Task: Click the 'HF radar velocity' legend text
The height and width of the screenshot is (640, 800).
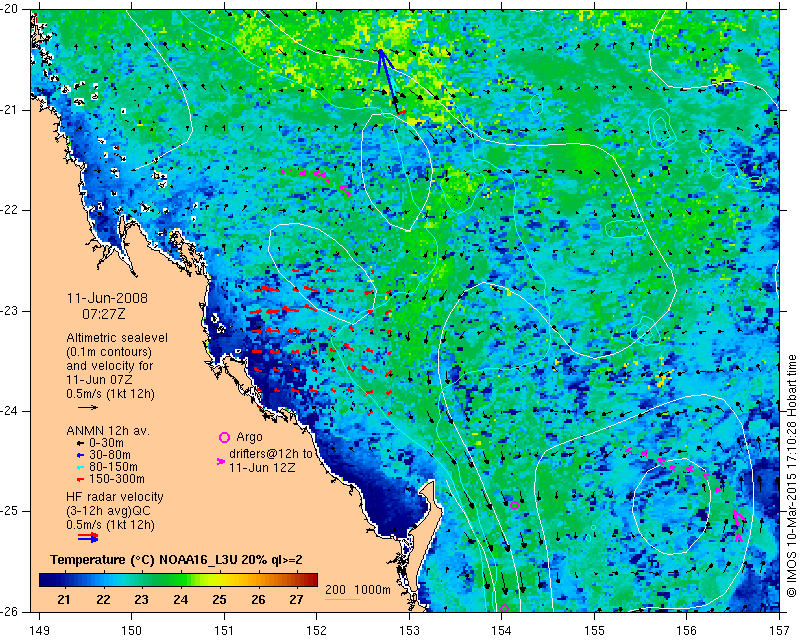Action: click(115, 497)
